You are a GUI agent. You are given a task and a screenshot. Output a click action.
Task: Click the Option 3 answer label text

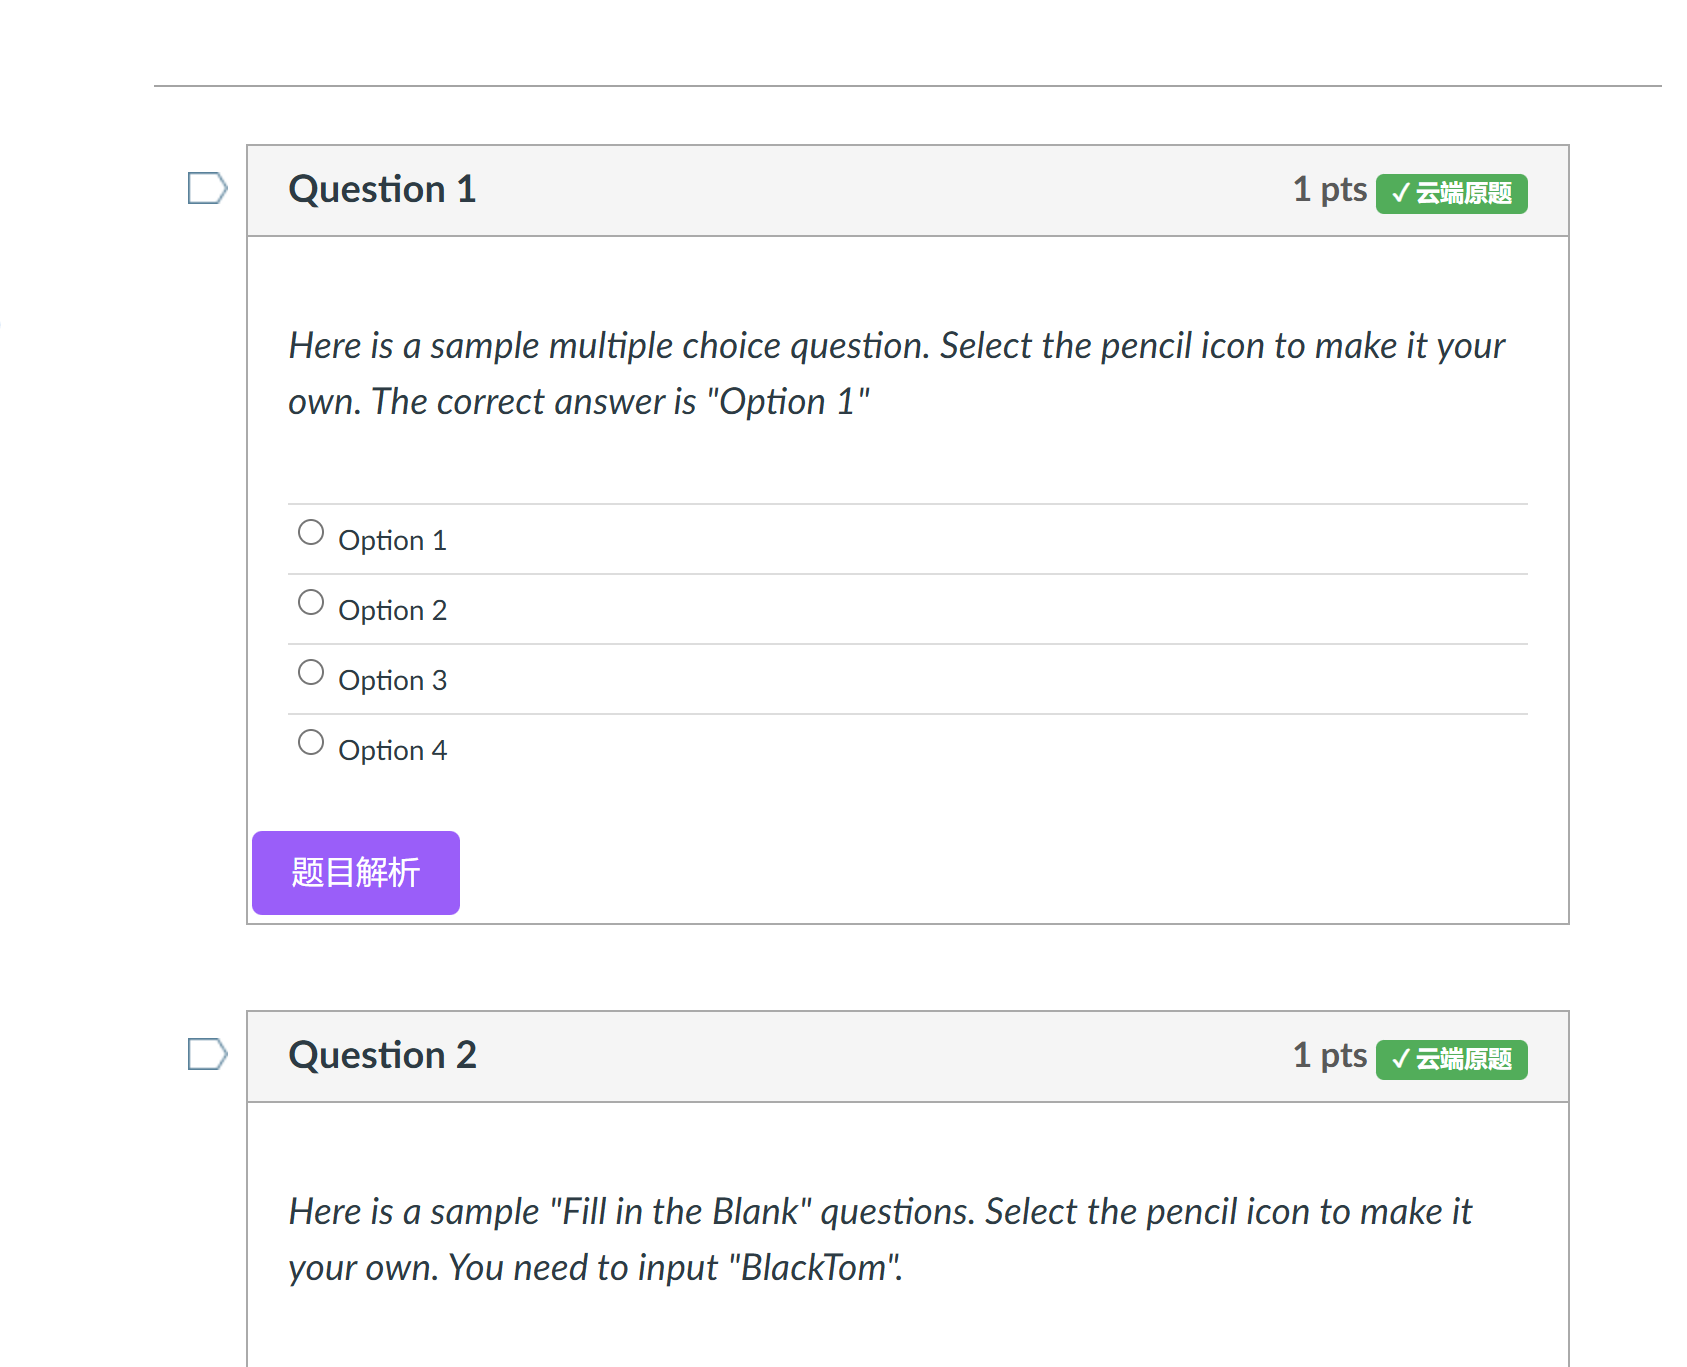392,681
